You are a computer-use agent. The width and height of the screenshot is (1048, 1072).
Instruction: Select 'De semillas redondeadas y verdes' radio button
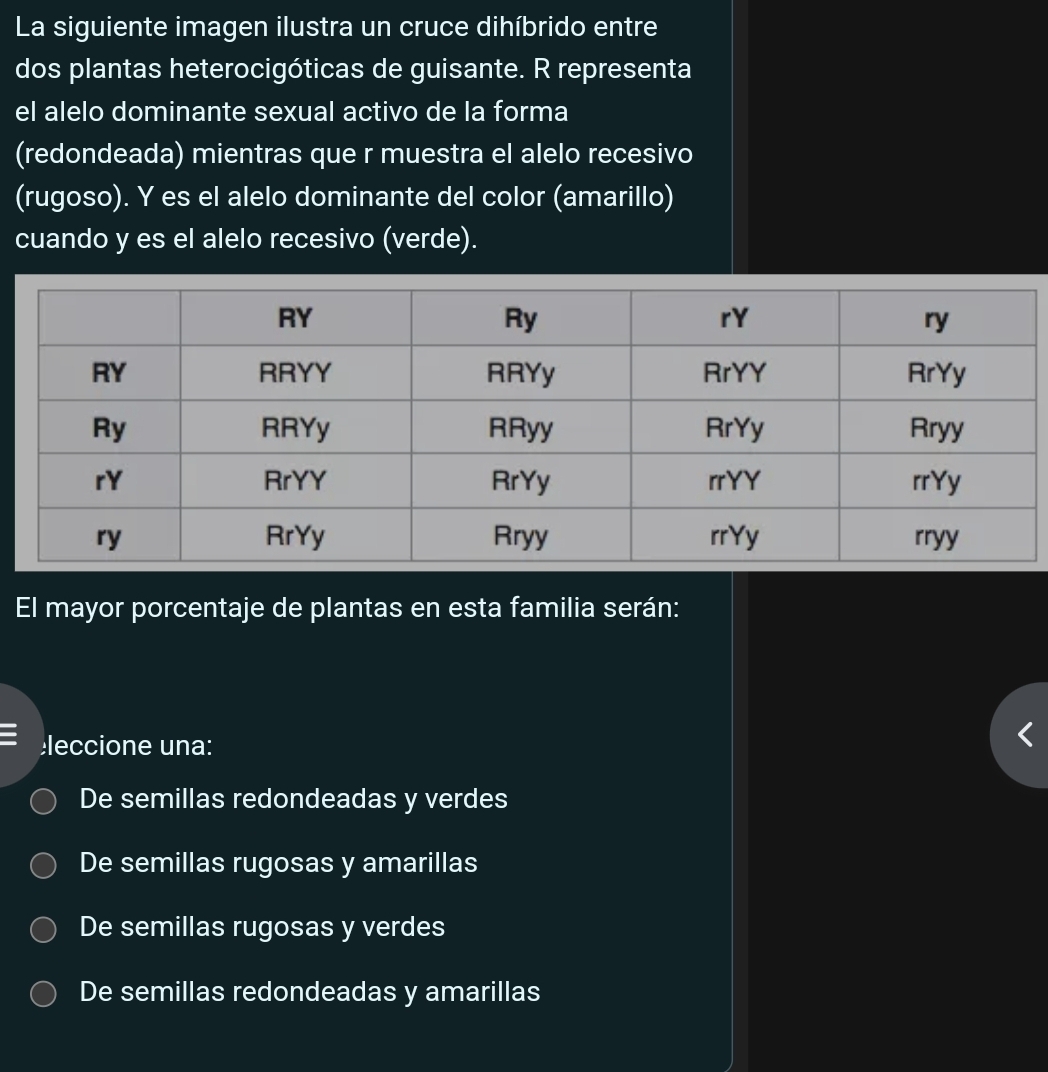pos(43,801)
